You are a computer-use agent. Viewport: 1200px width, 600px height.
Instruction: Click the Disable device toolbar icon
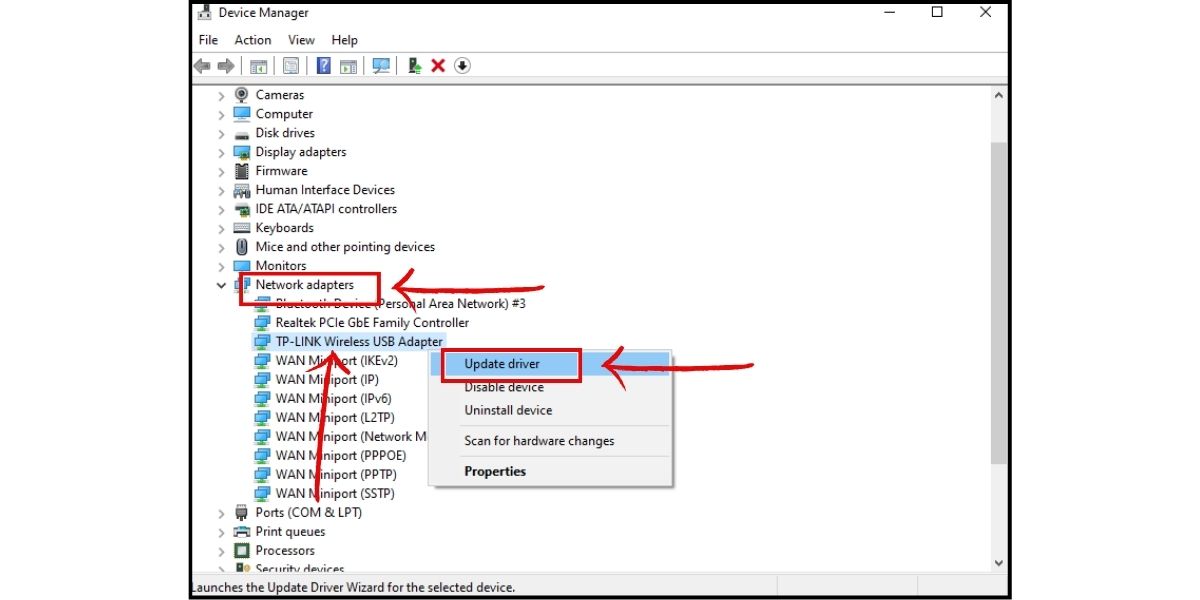[462, 65]
